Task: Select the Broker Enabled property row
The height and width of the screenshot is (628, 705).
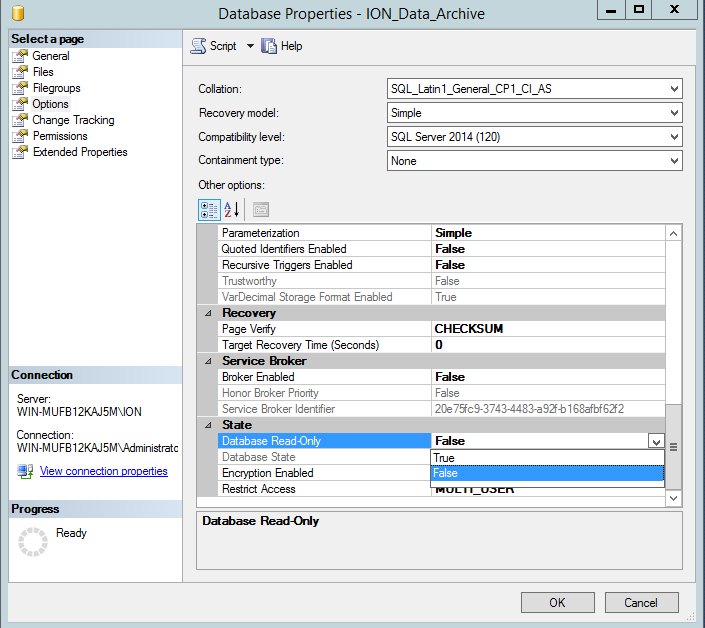Action: coord(442,377)
